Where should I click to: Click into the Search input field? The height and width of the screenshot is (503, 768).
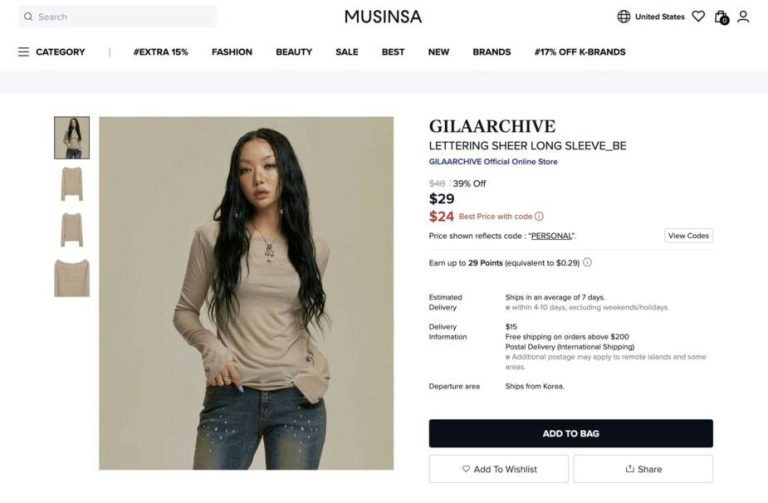(x=118, y=17)
